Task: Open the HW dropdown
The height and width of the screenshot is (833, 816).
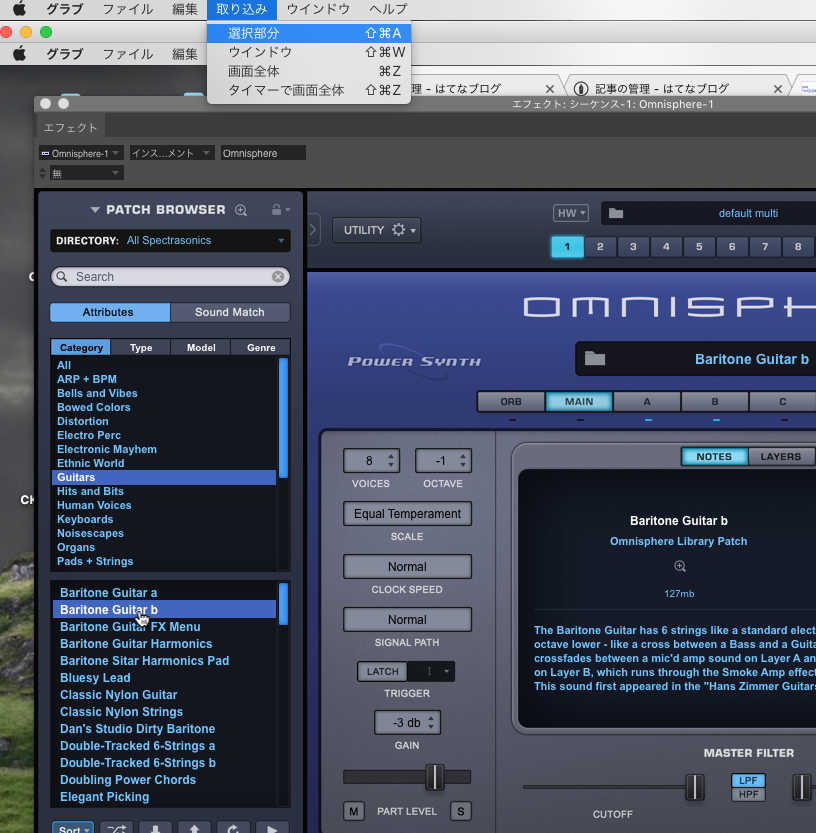Action: [x=571, y=213]
